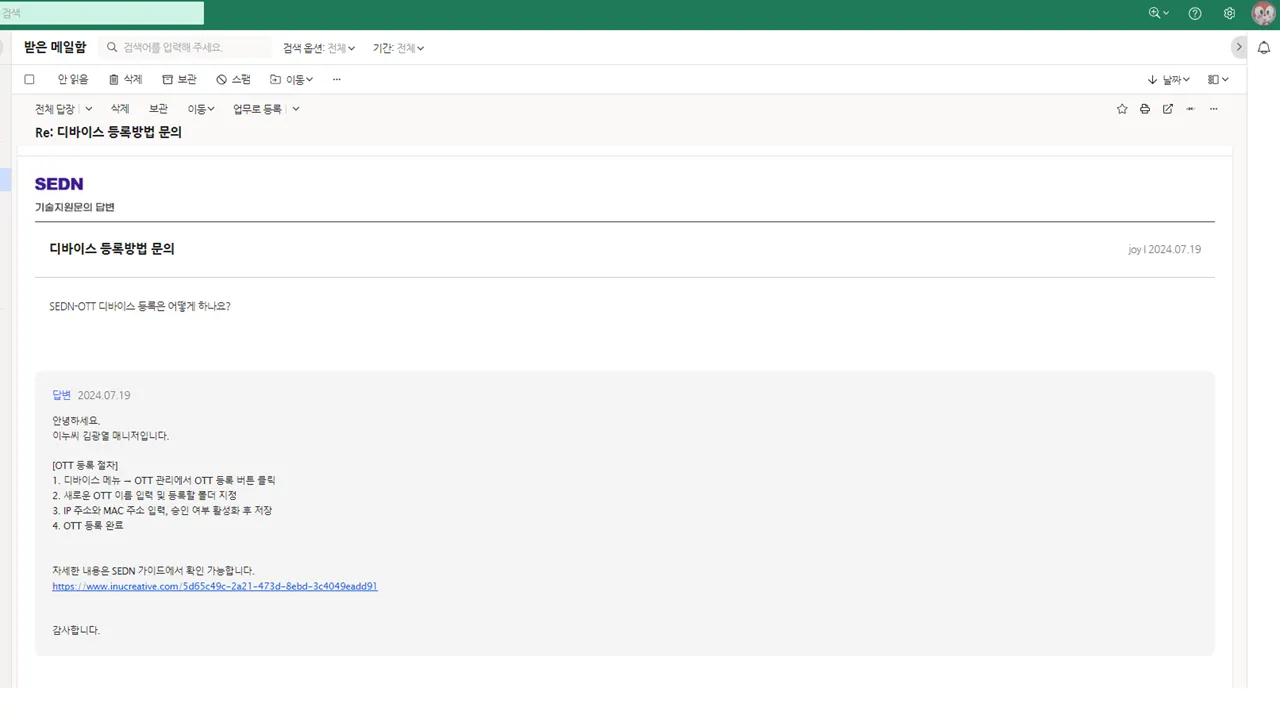Archive using 보관 box icon in list toolbar
1280x720 pixels.
[180, 79]
